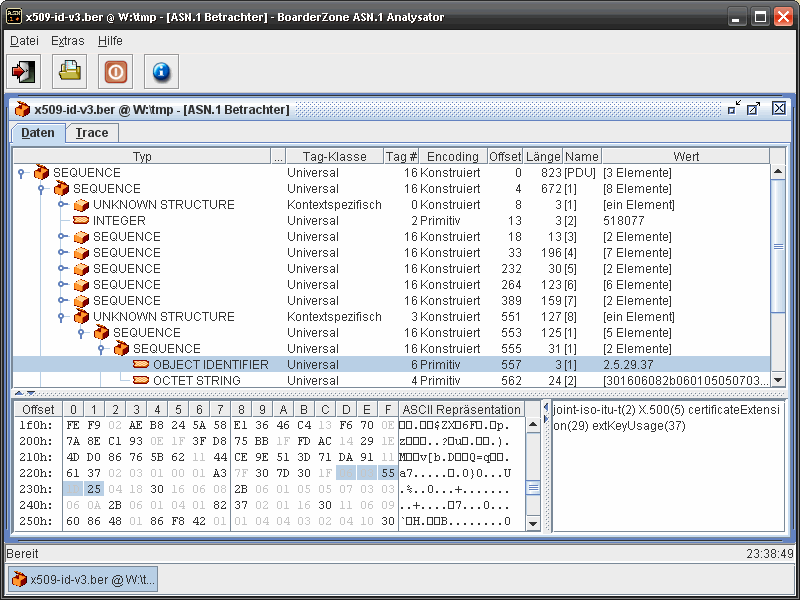Click the x509-id-v3.ber window button in bottom bar
800x600 pixels.
(x=82, y=580)
